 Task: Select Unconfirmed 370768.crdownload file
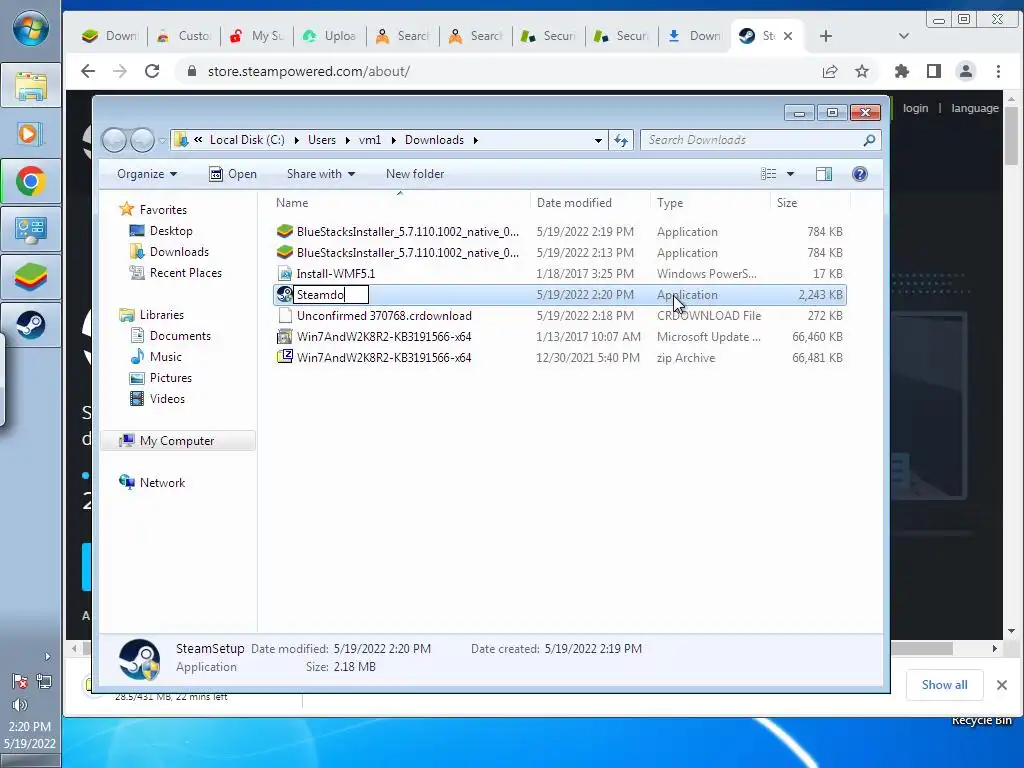coord(560,315)
